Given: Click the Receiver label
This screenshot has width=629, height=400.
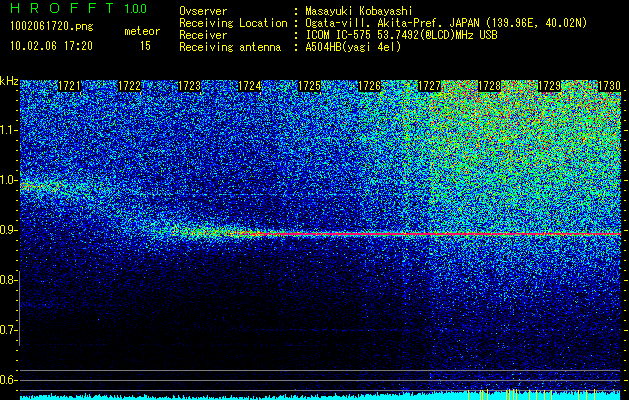Looking at the screenshot, I should (x=203, y=35).
